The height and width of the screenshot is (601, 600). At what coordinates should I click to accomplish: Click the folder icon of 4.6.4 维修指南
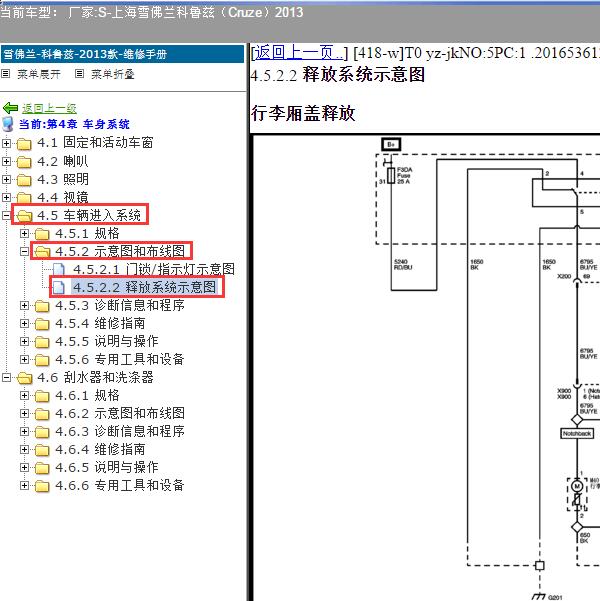point(42,450)
